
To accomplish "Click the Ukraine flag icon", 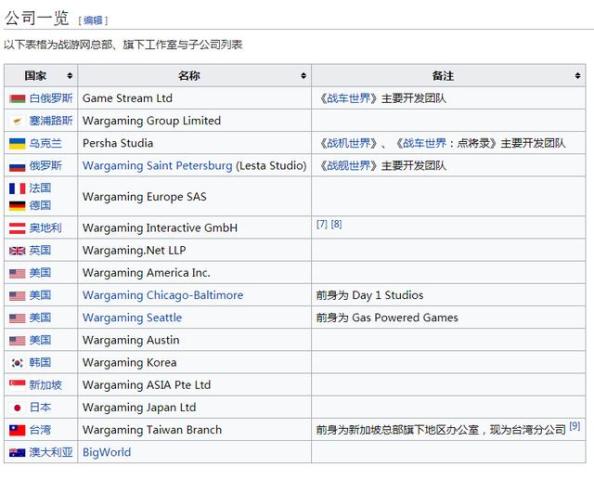I will tap(17, 144).
